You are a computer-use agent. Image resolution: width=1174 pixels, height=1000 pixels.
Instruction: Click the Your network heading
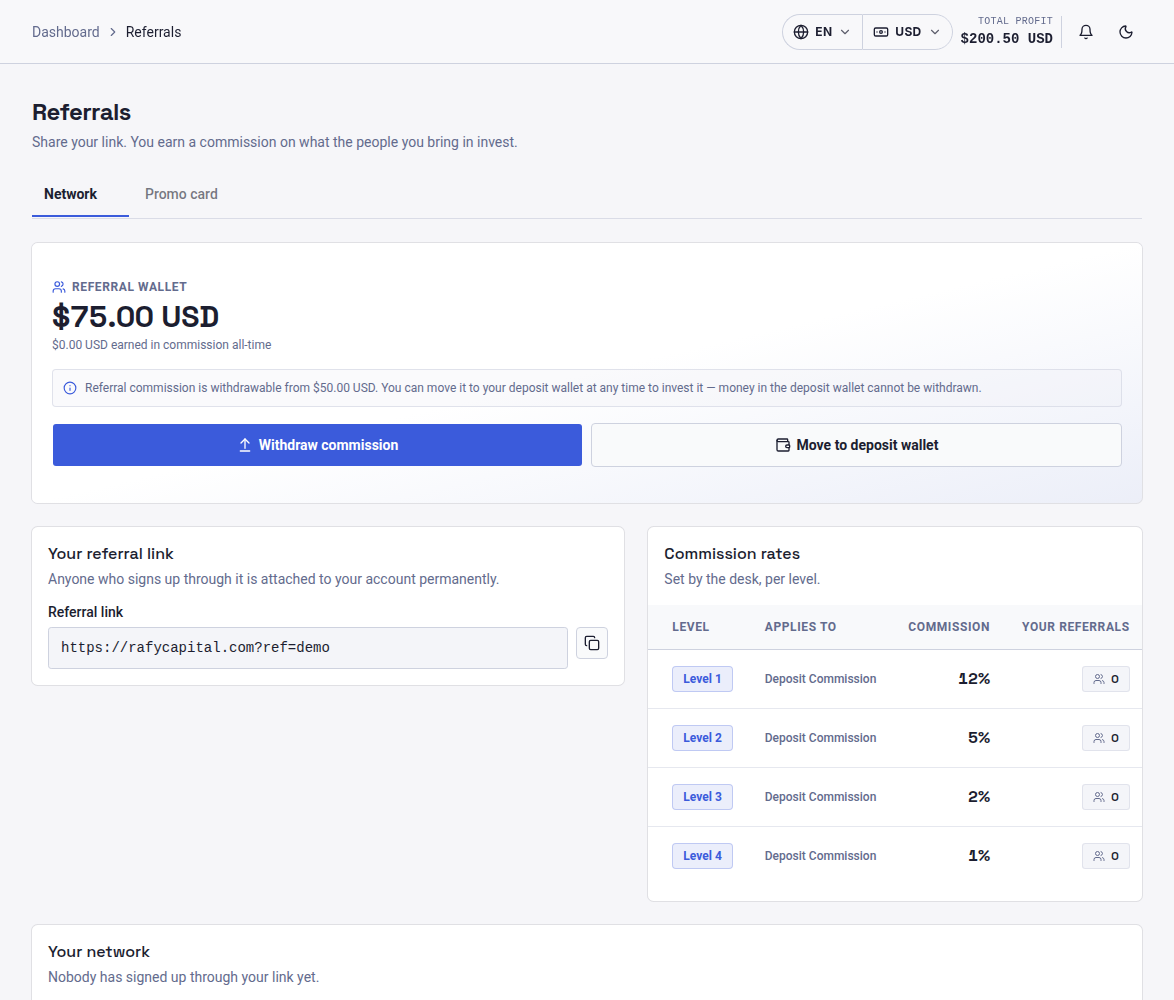tap(99, 952)
